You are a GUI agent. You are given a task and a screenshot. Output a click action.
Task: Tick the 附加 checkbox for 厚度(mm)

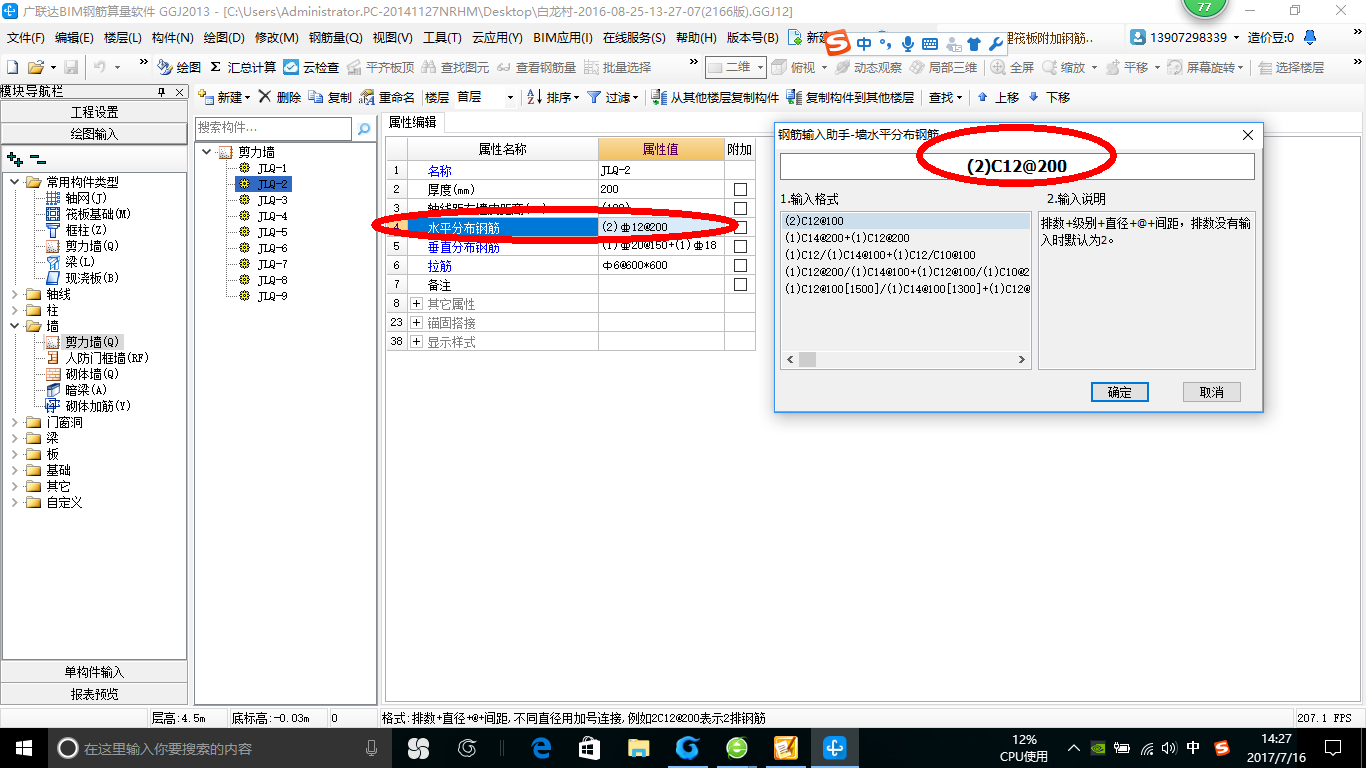coord(740,189)
